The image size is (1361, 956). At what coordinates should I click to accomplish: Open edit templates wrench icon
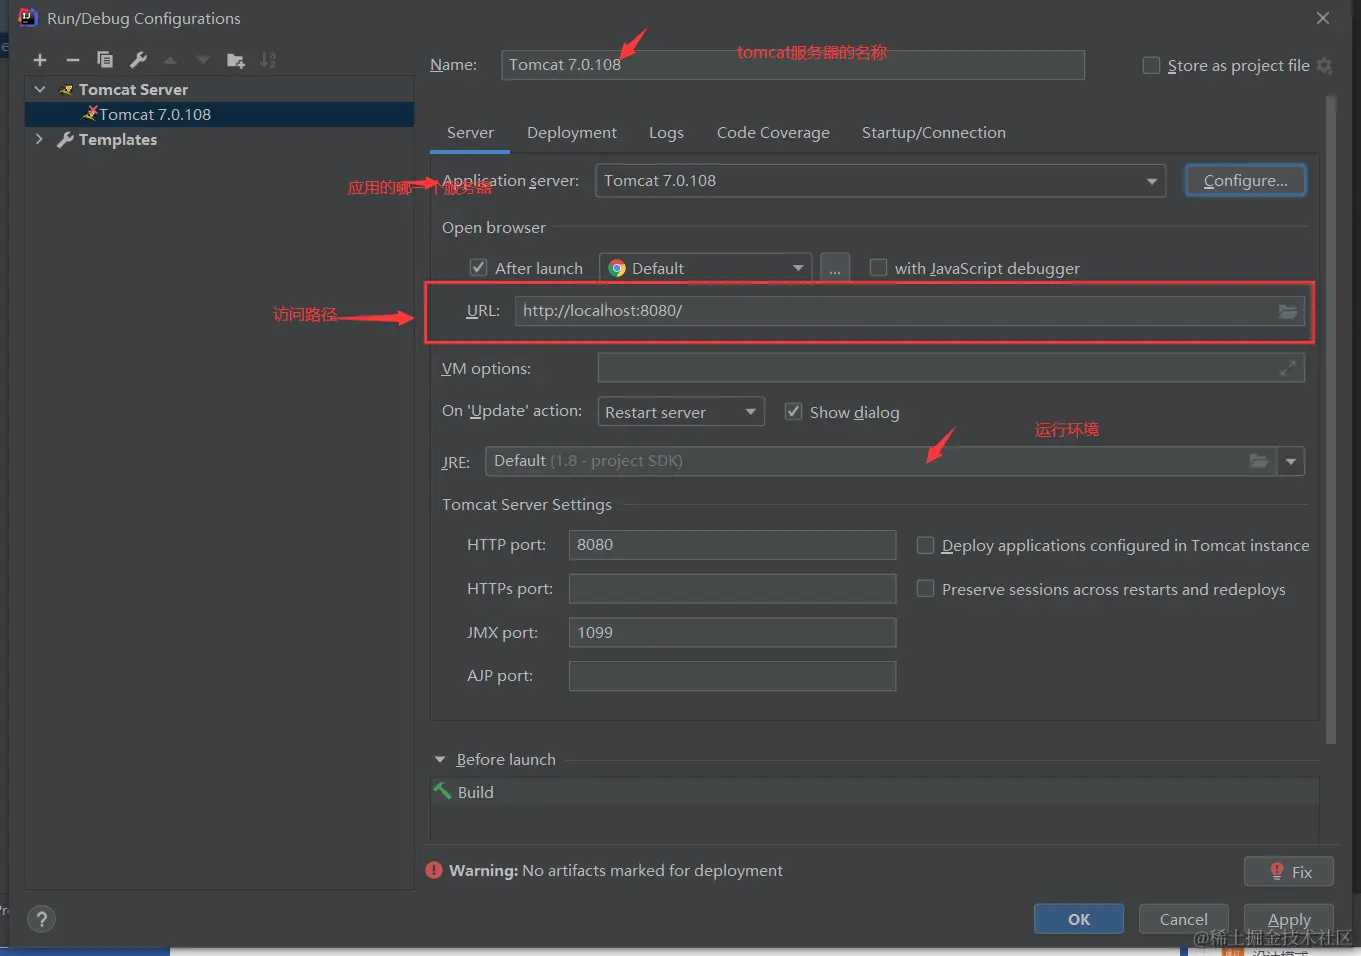(138, 60)
